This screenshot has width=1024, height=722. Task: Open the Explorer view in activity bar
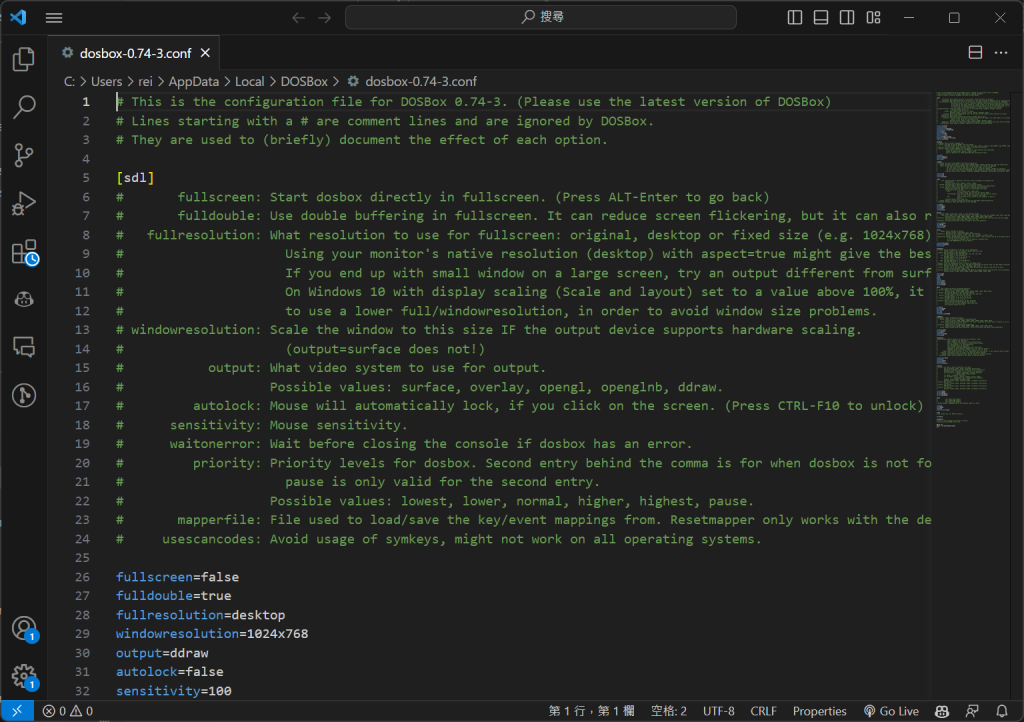[24, 59]
